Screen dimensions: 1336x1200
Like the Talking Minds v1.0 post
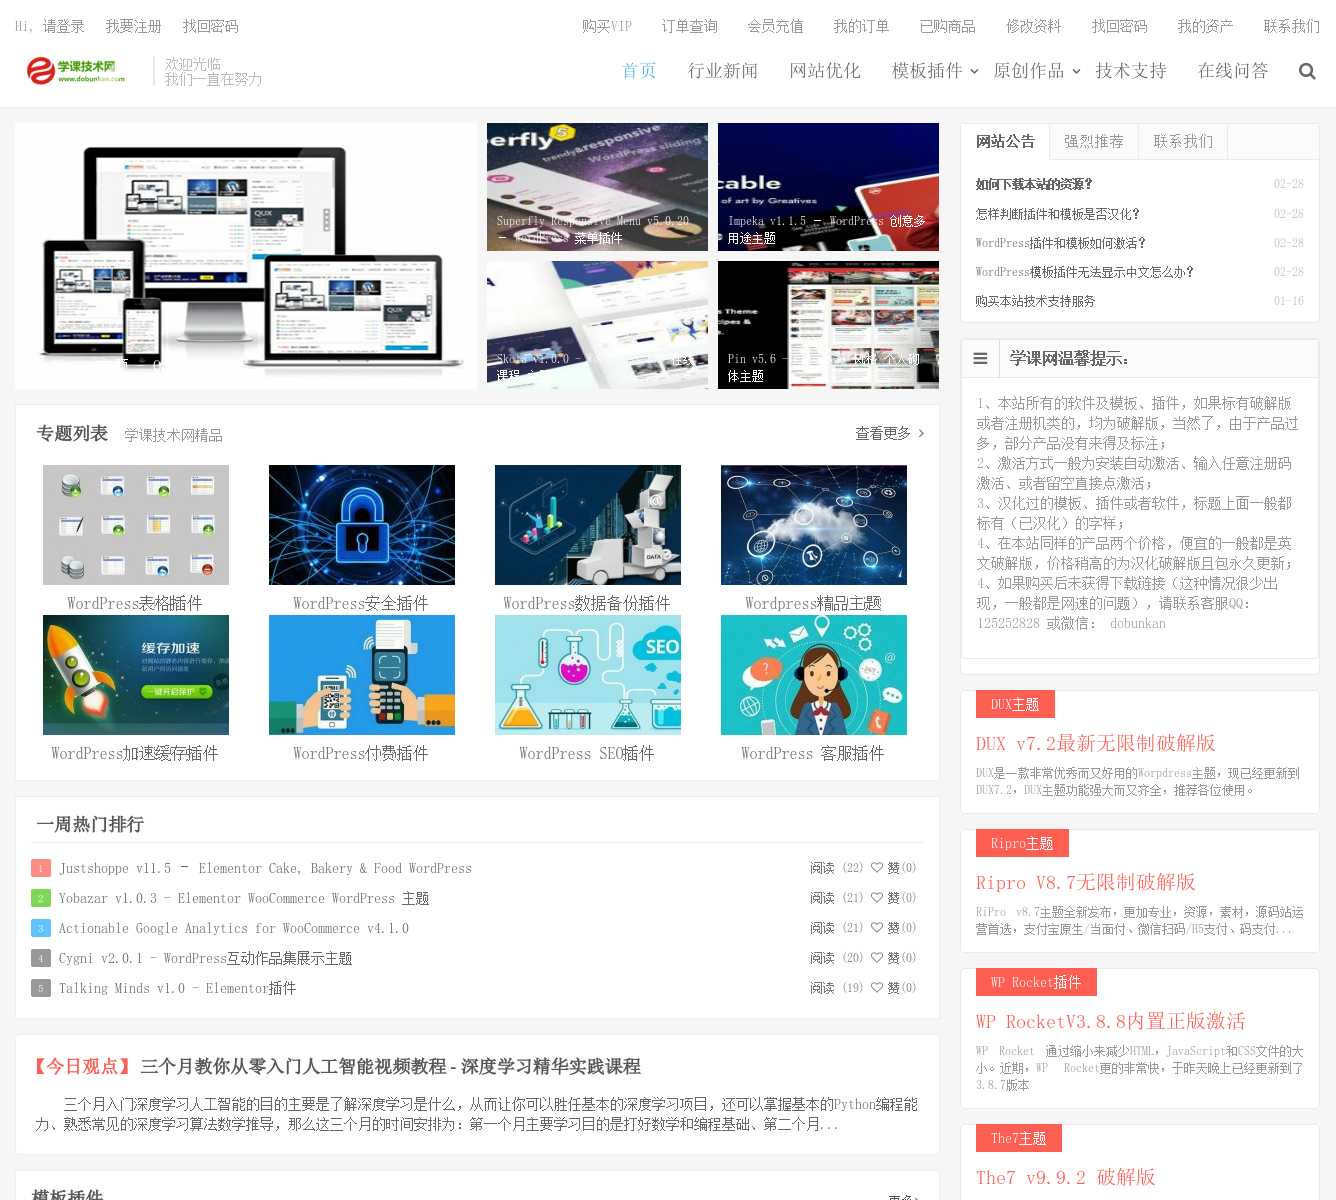click(x=893, y=988)
